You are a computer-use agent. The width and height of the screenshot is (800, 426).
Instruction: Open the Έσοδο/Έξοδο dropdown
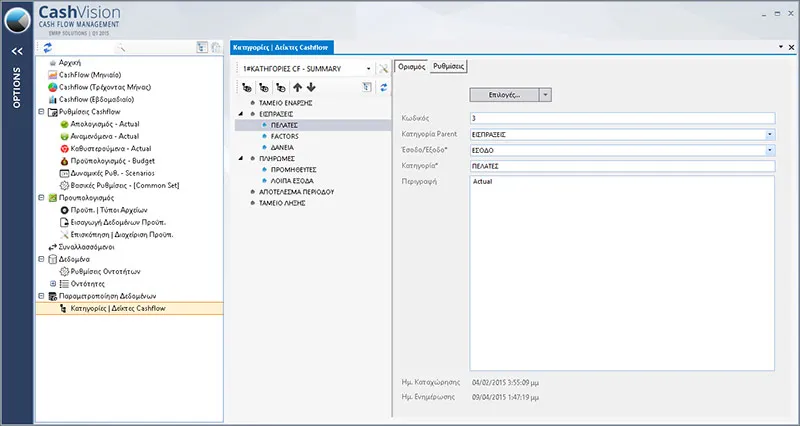tap(769, 151)
